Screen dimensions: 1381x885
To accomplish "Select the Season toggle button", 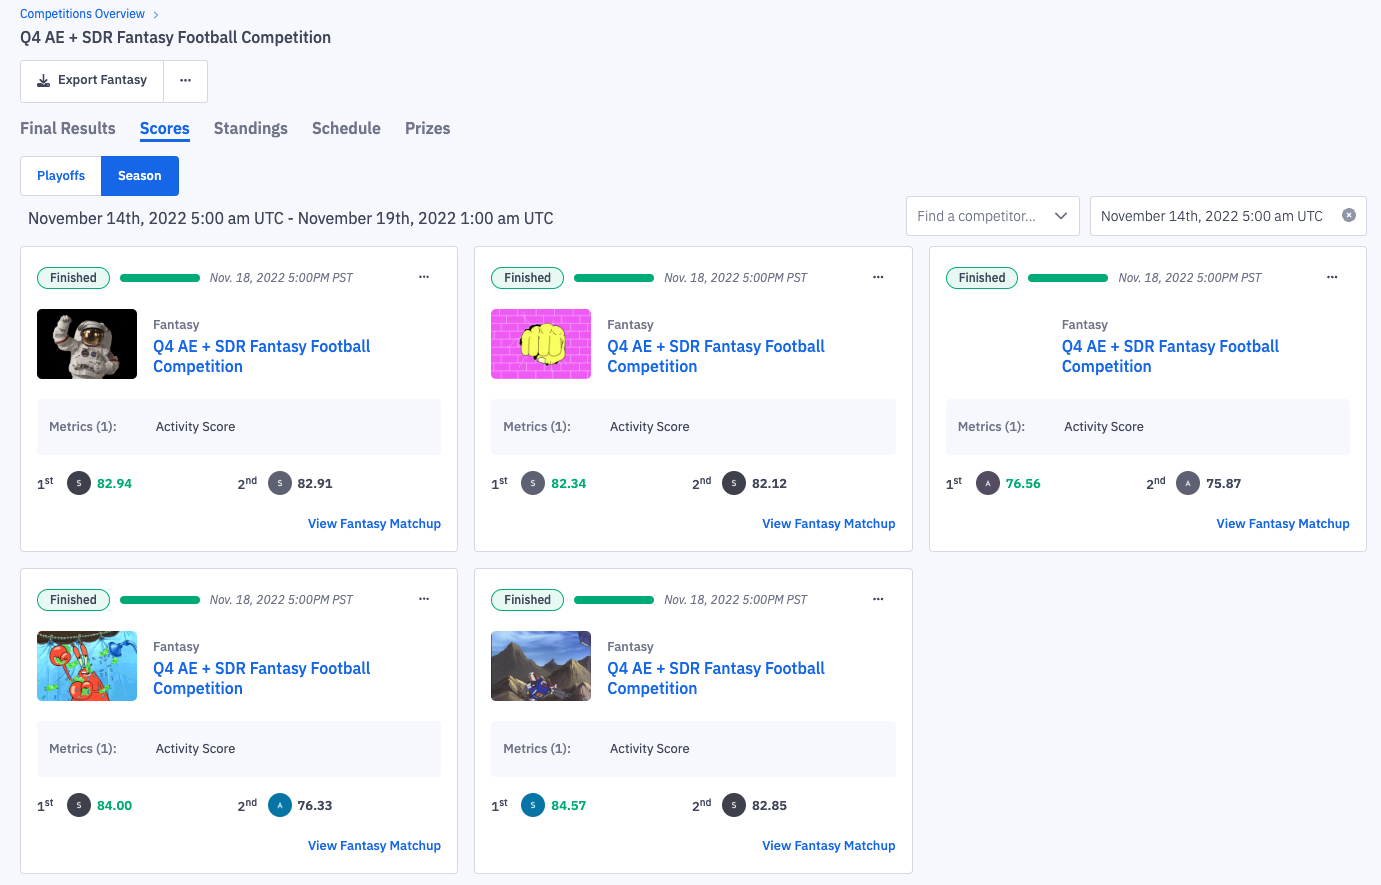I will 140,176.
